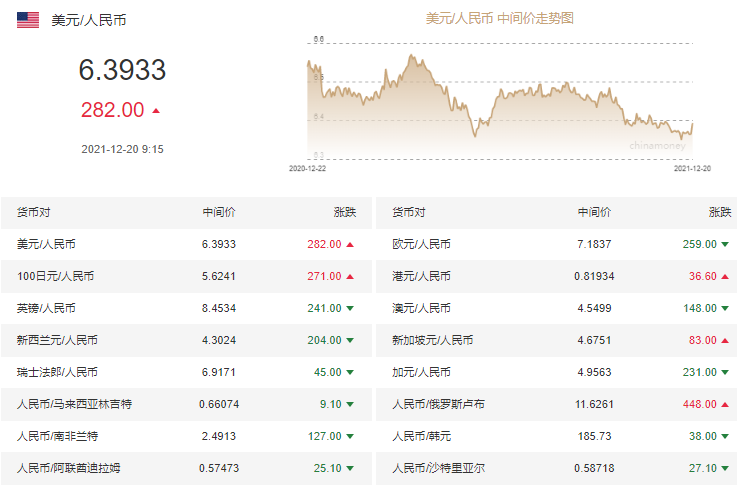Click the change value 204.00
This screenshot has width=737, height=486.
pyautogui.click(x=325, y=340)
